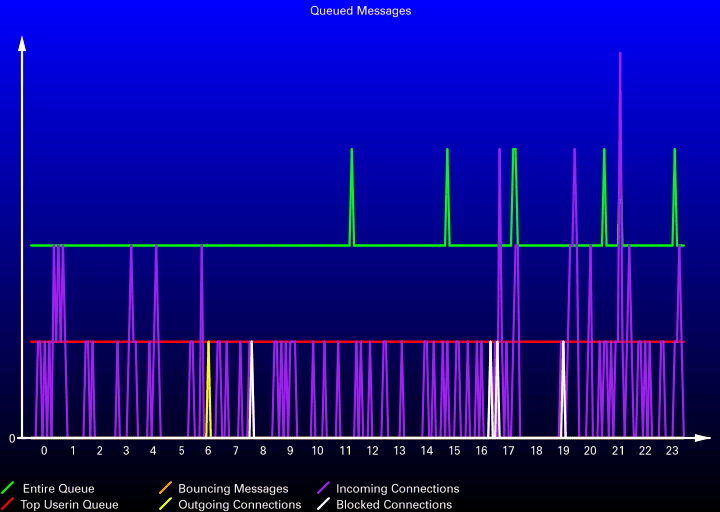This screenshot has width=720, height=512.
Task: Select the Incoming Connections legend label
Action: coord(397,489)
